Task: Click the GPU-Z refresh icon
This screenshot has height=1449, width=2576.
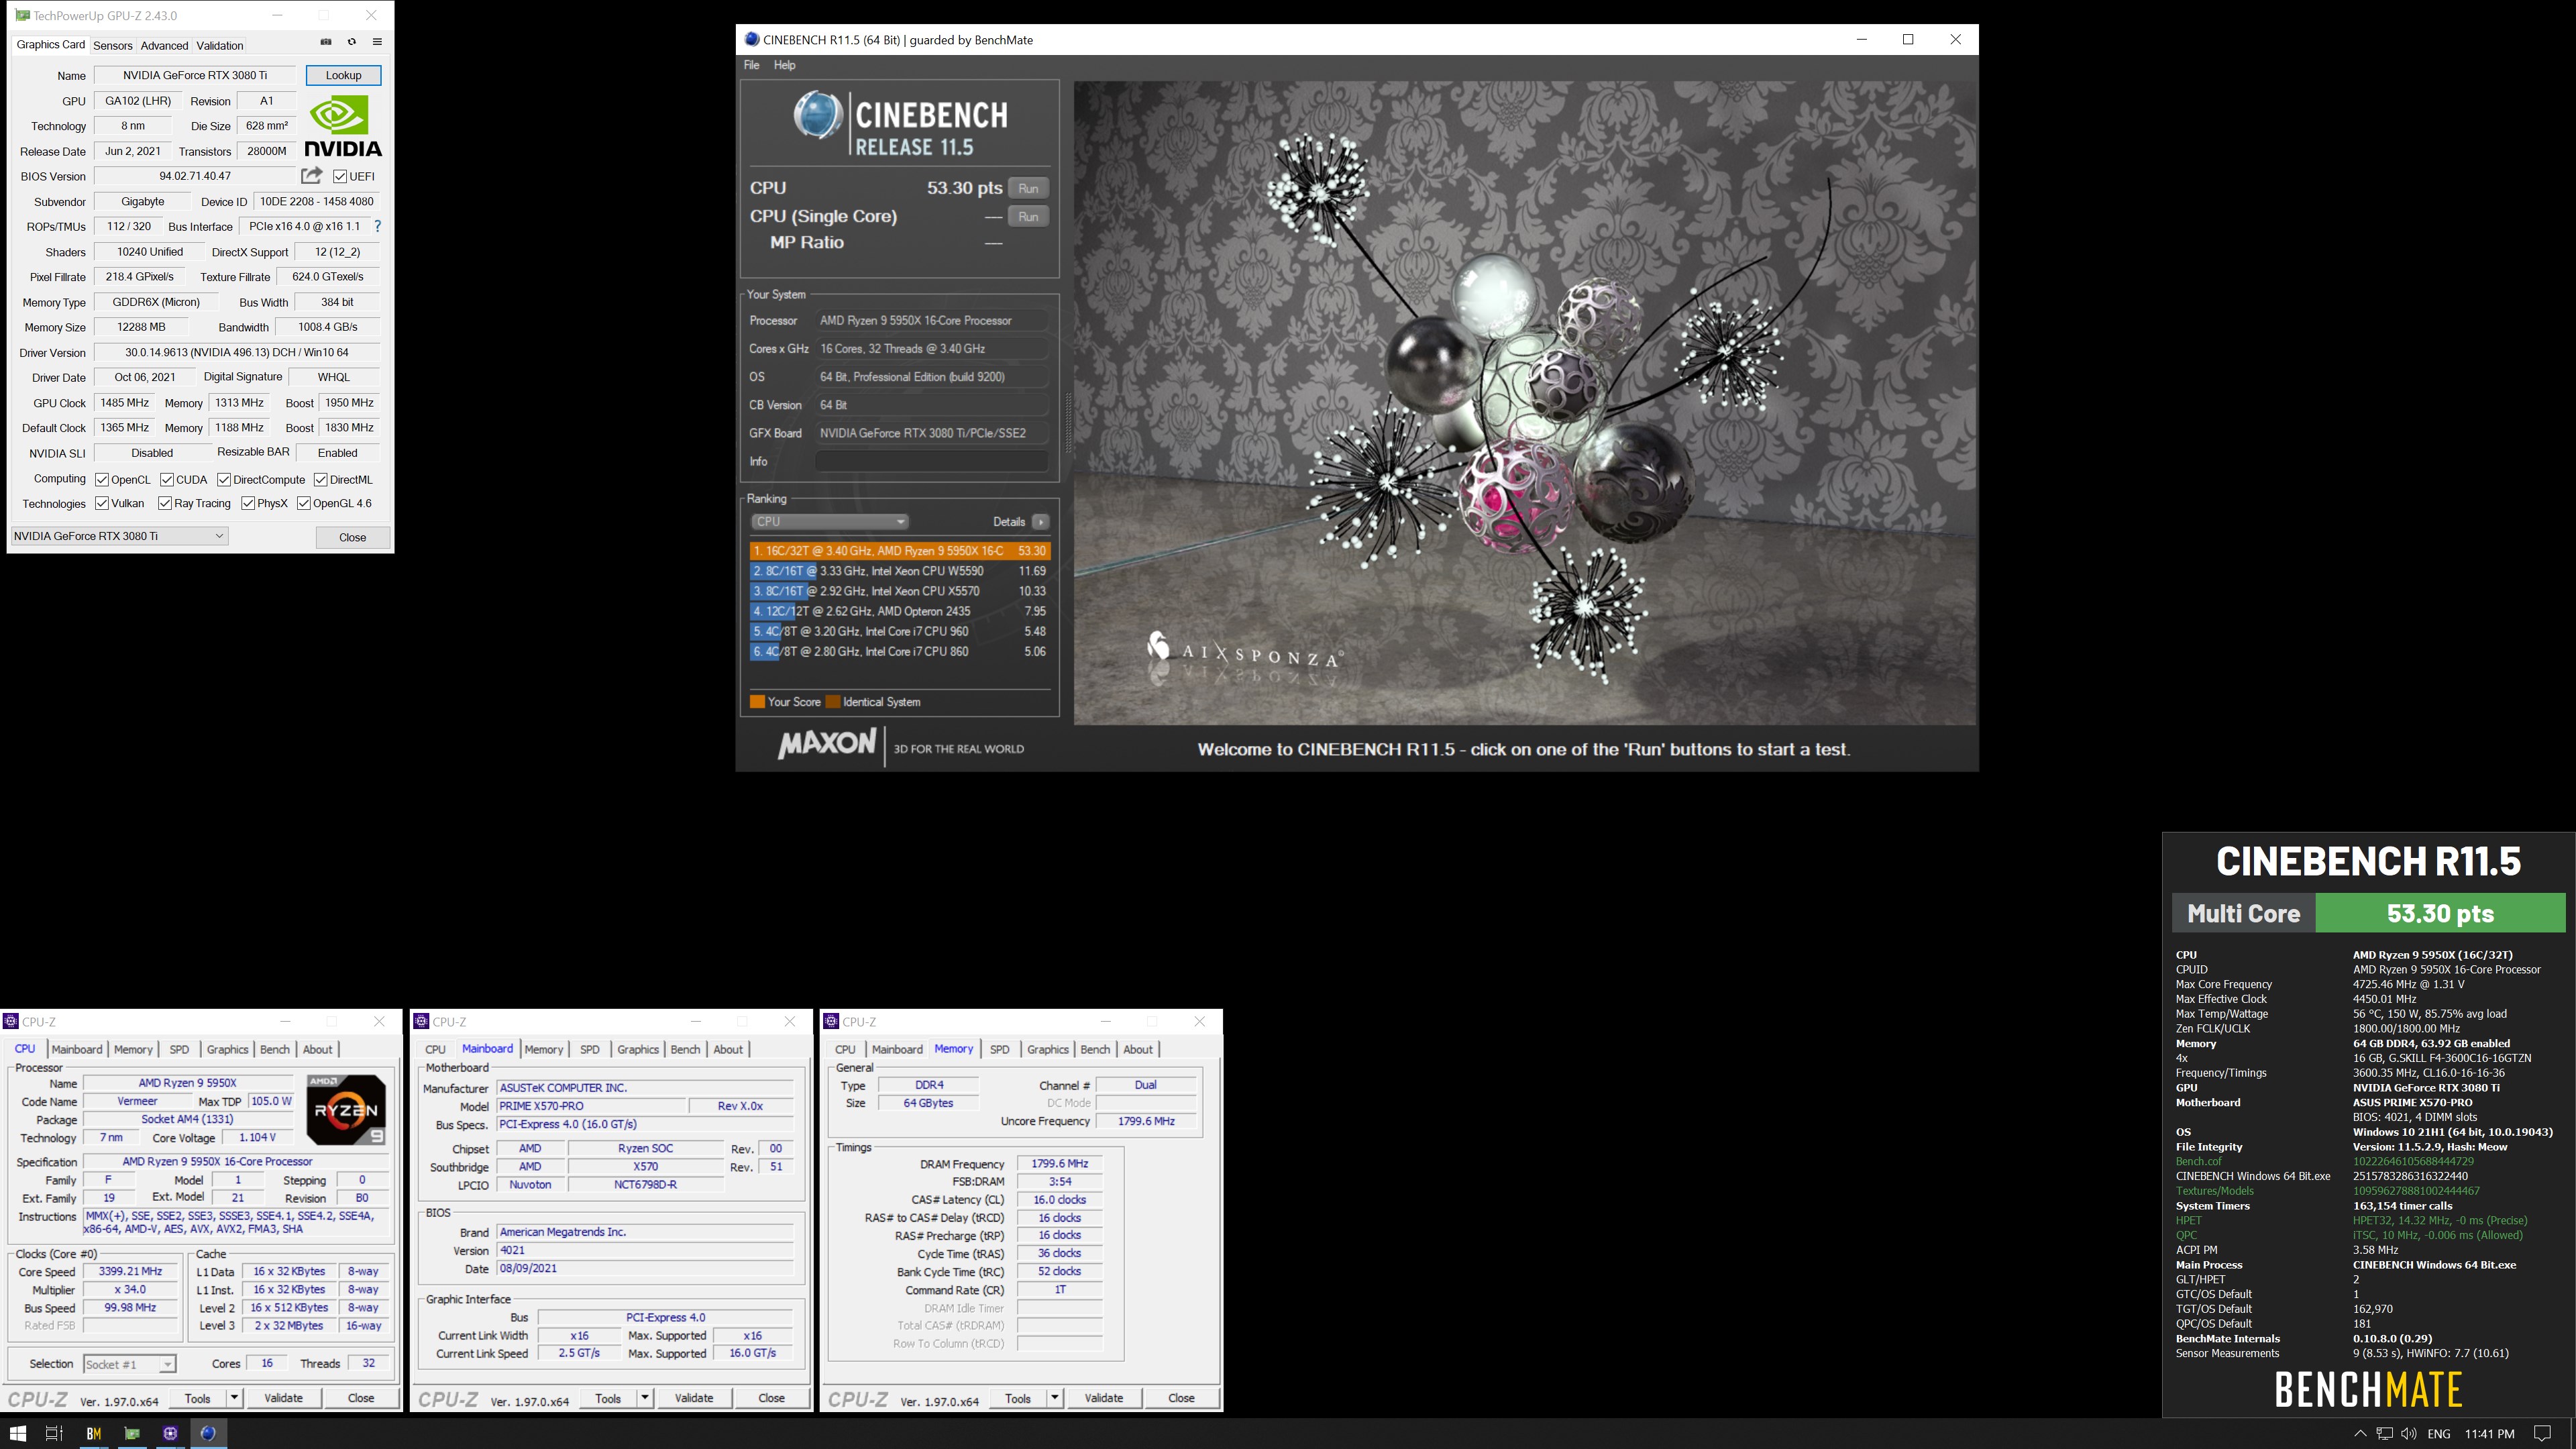Action: tap(351, 42)
